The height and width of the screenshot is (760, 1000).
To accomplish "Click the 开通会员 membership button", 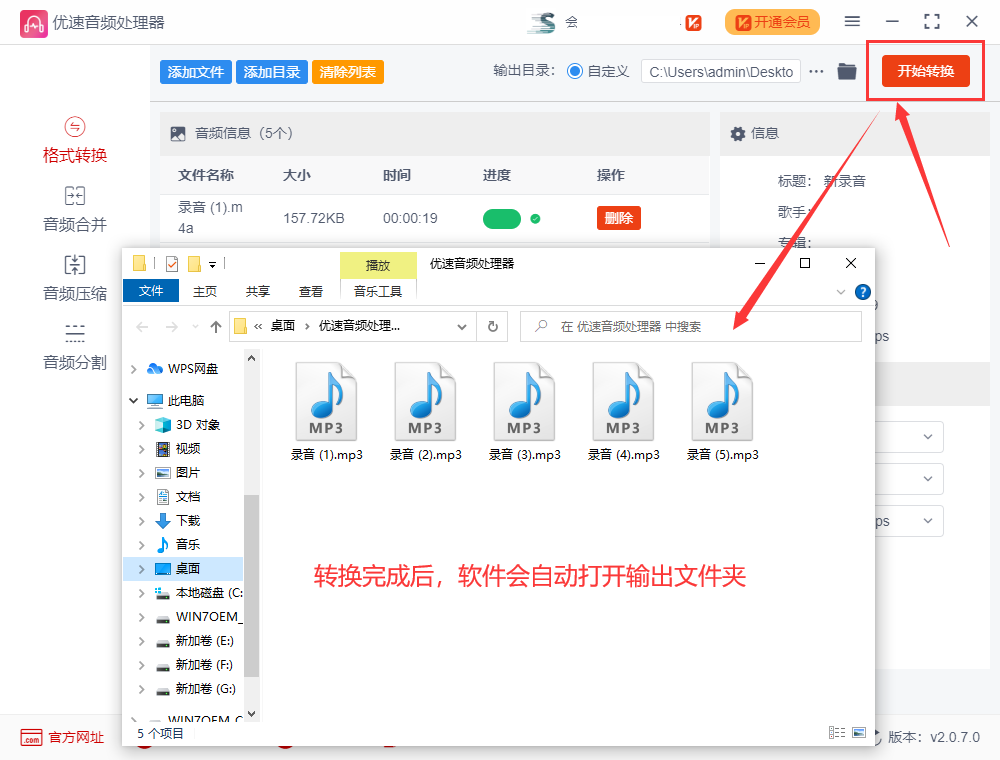I will tap(772, 22).
